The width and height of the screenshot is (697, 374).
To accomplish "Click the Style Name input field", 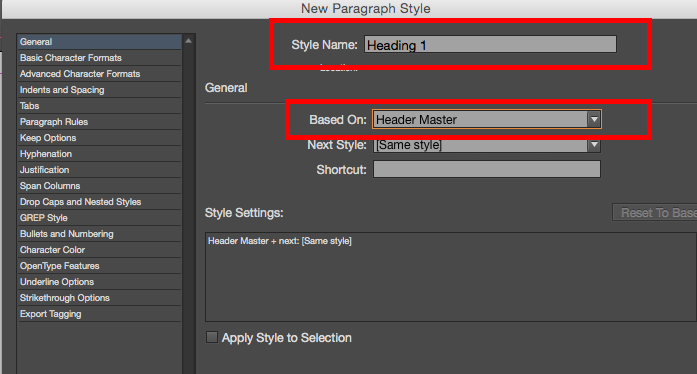I will coord(490,44).
